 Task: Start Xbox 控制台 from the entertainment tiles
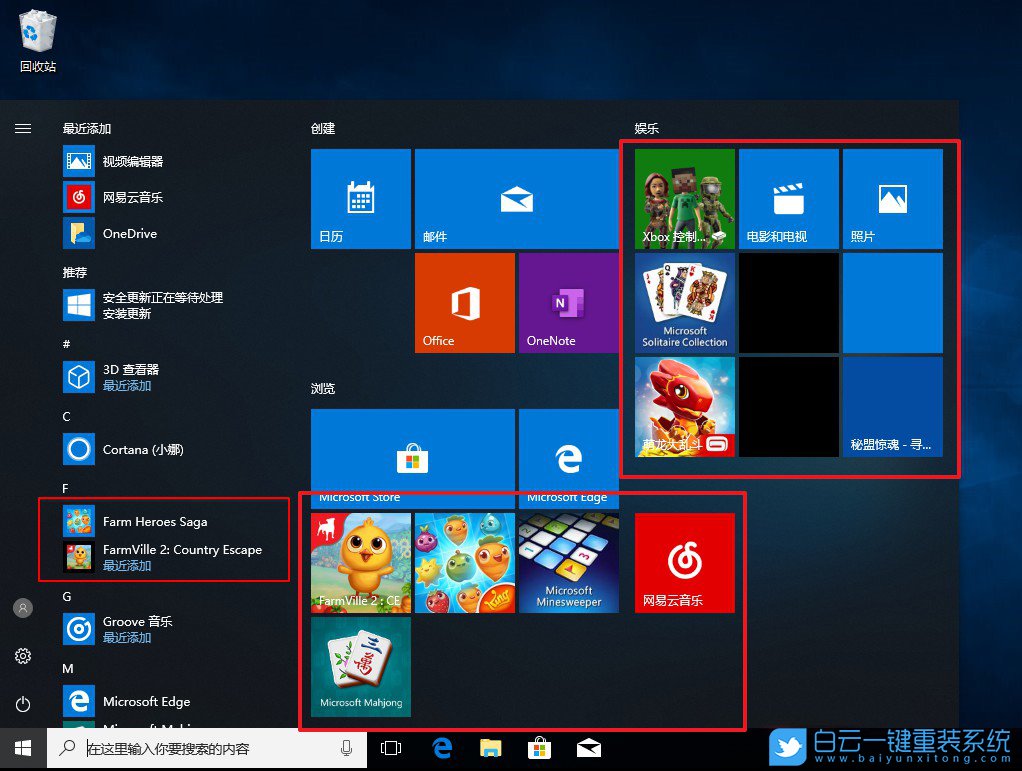click(684, 198)
